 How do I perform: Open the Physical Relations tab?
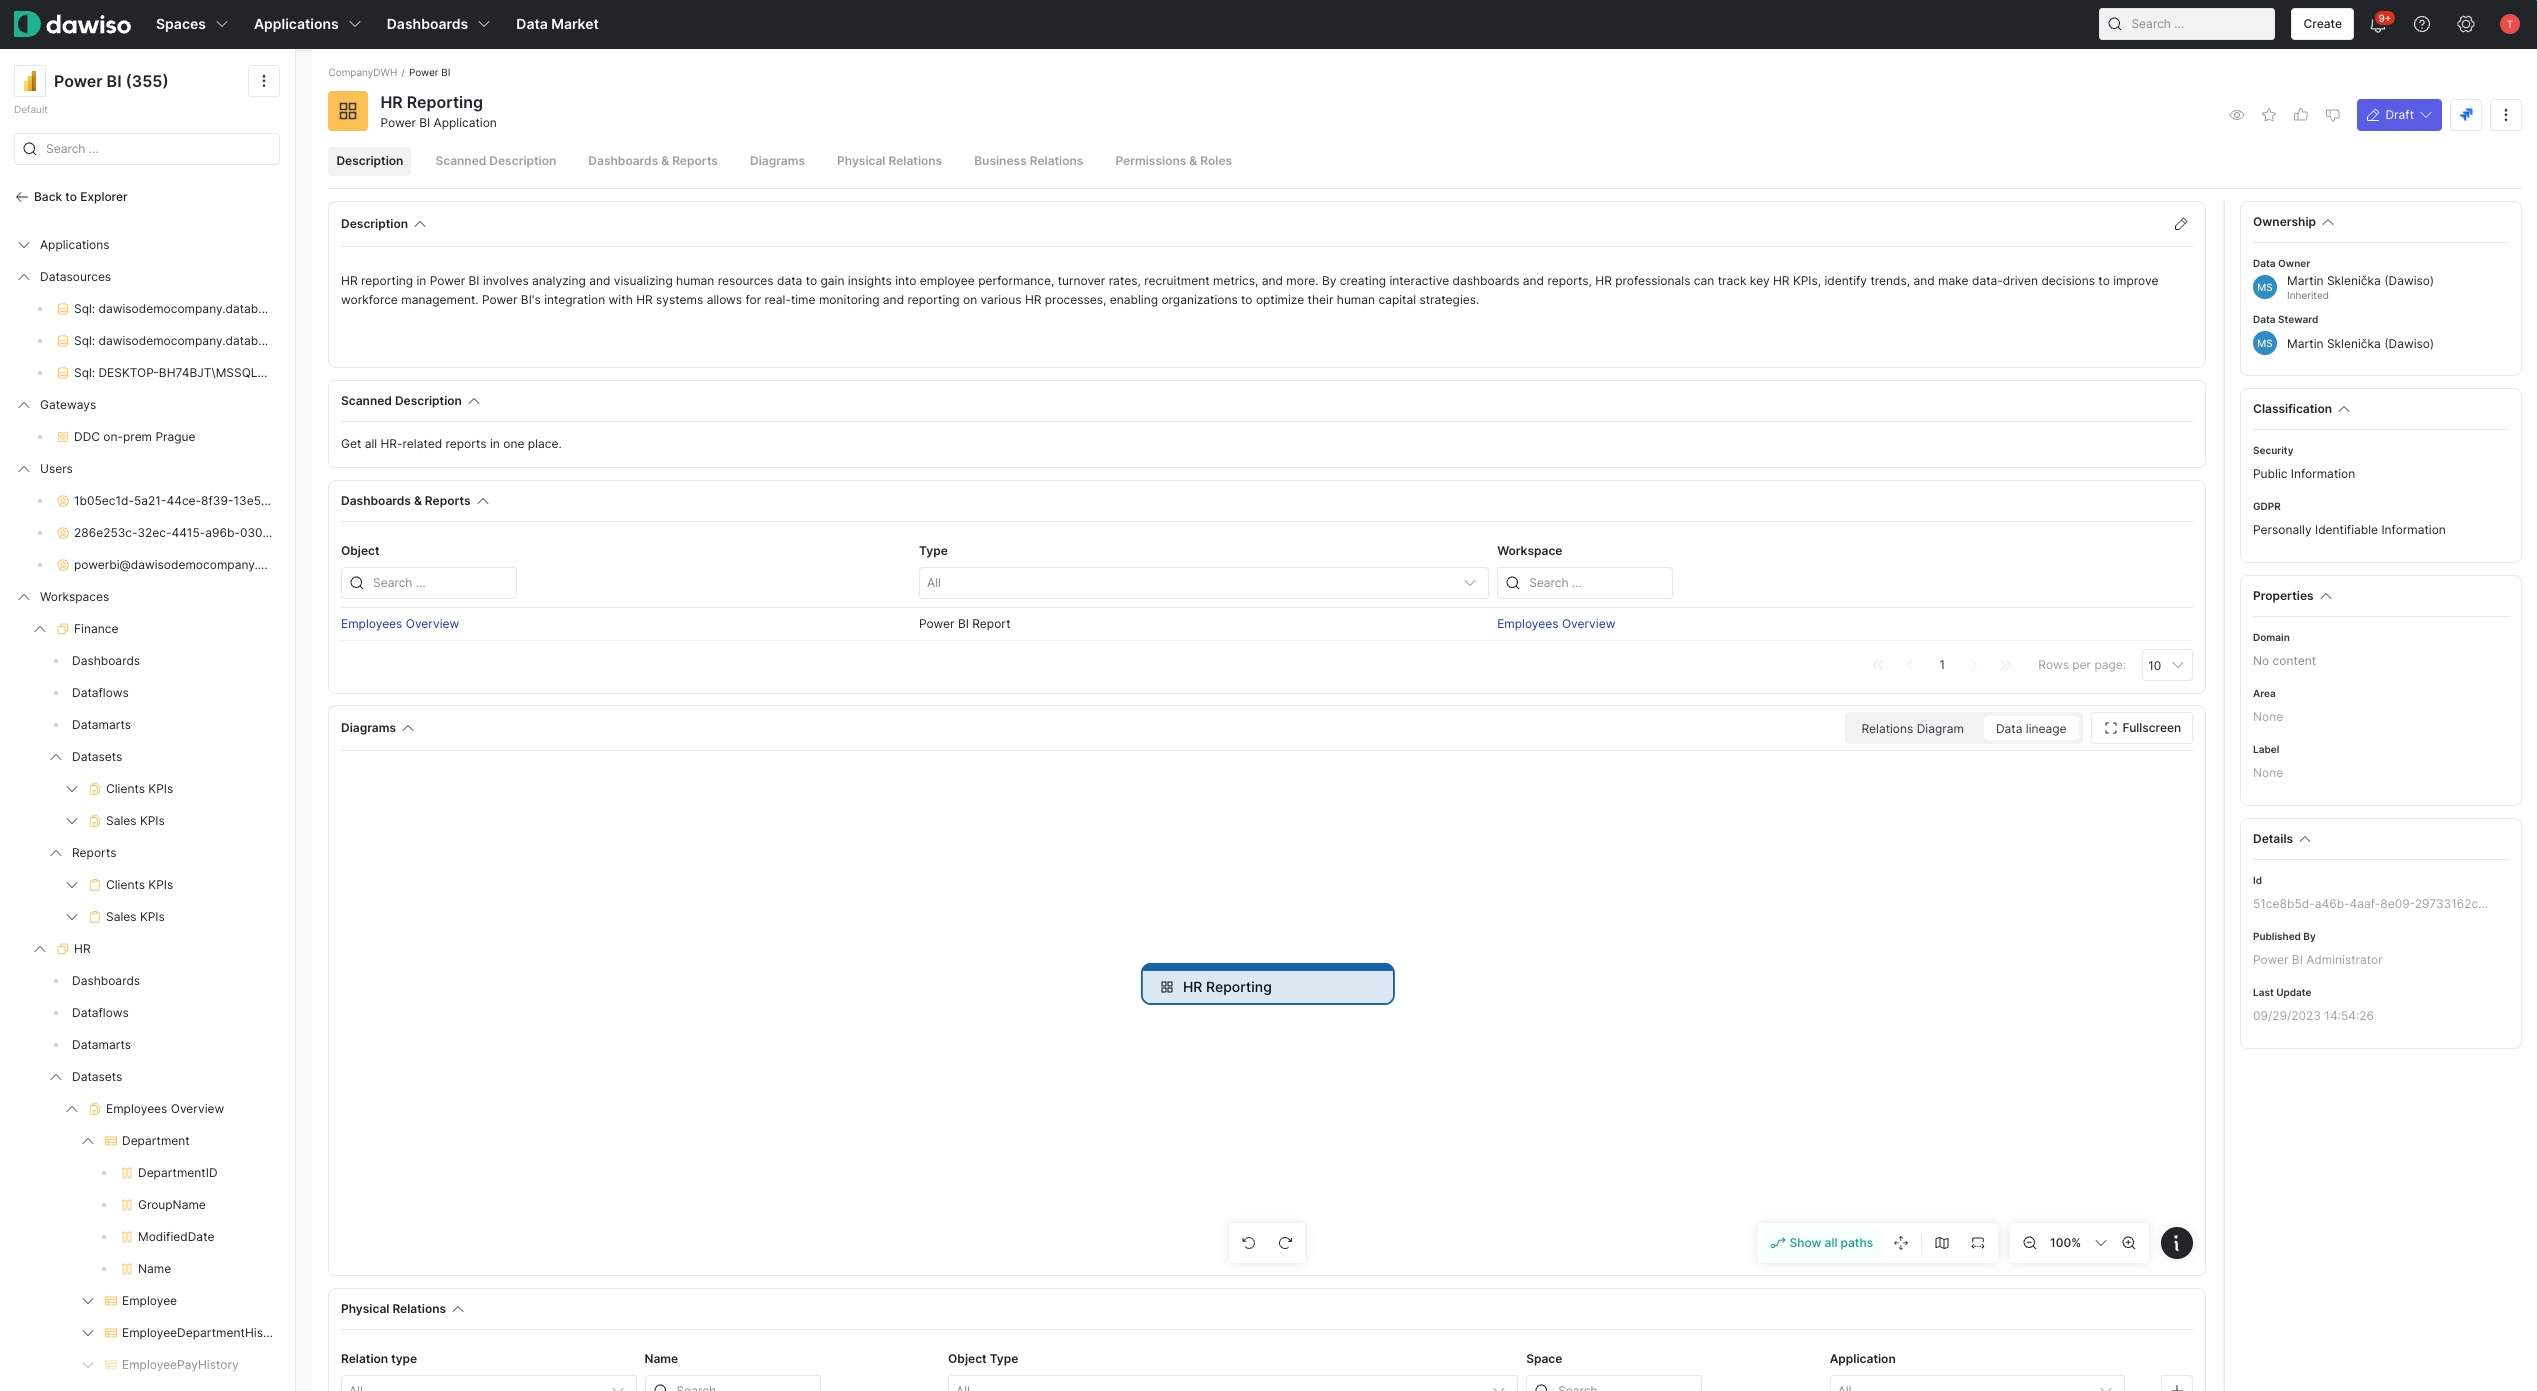click(888, 161)
